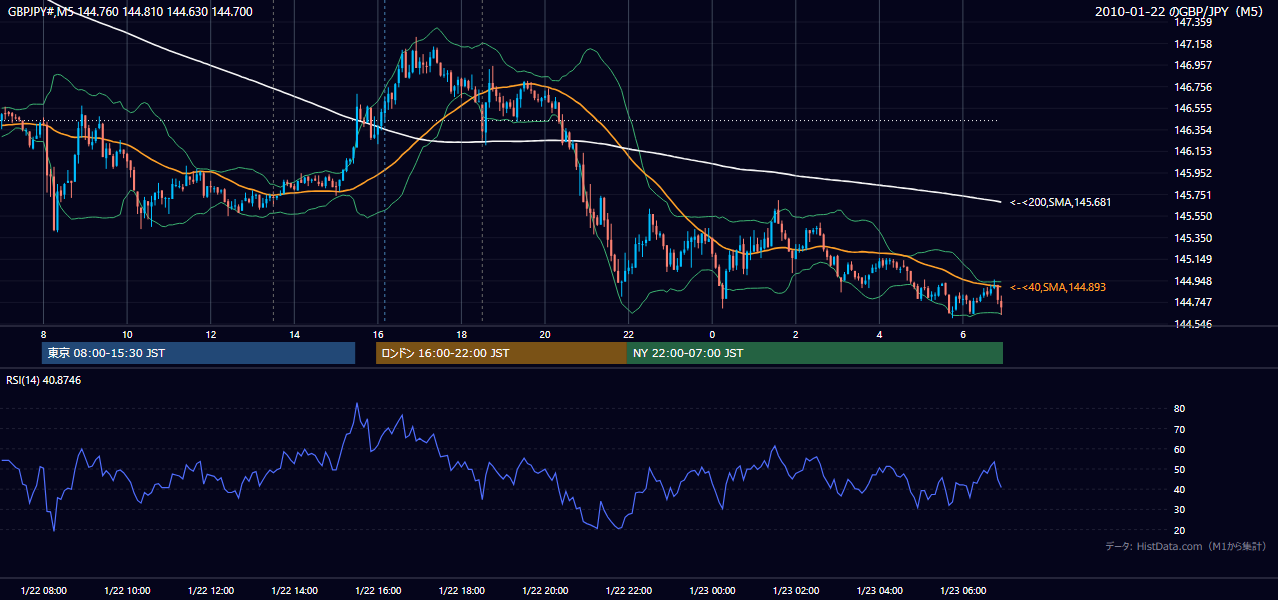This screenshot has height=600, width=1278.
Task: Click the 1/23 02:00 bottom time label
Action: coord(795,591)
